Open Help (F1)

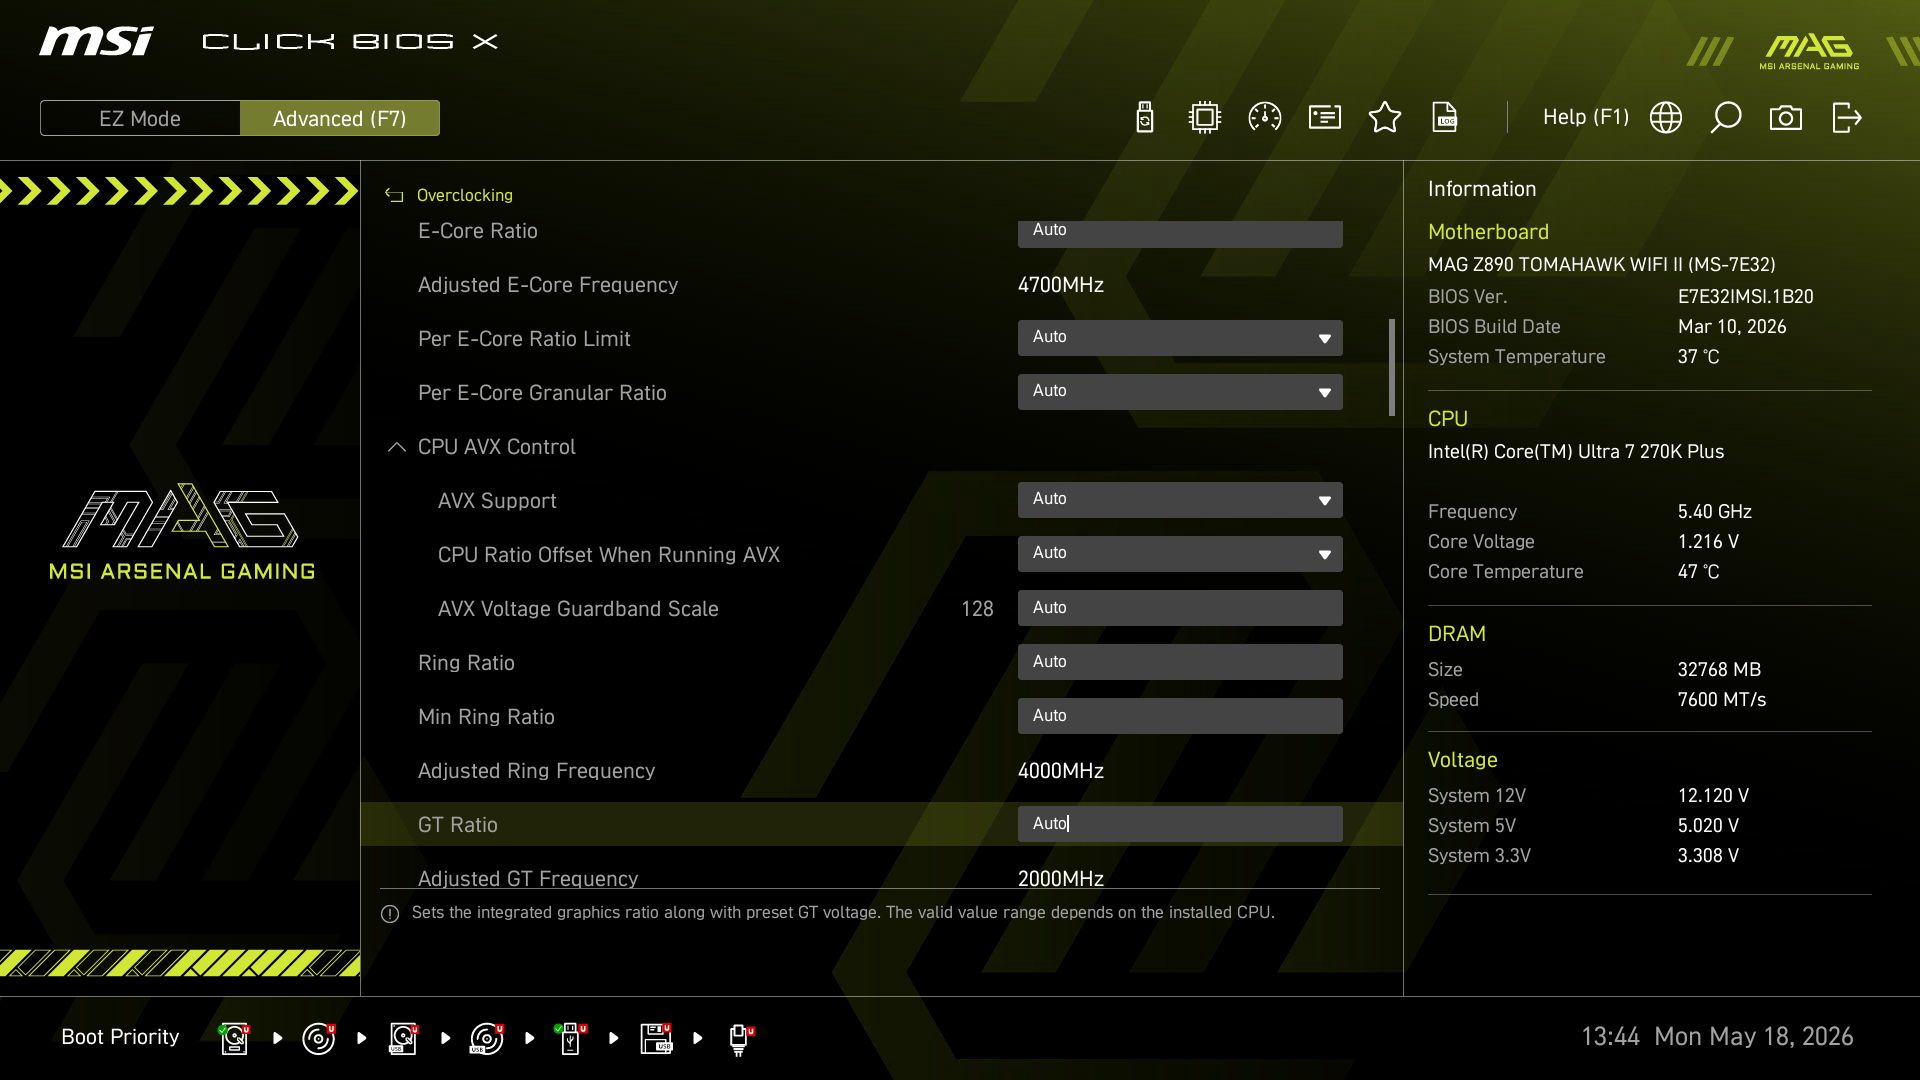pyautogui.click(x=1586, y=117)
